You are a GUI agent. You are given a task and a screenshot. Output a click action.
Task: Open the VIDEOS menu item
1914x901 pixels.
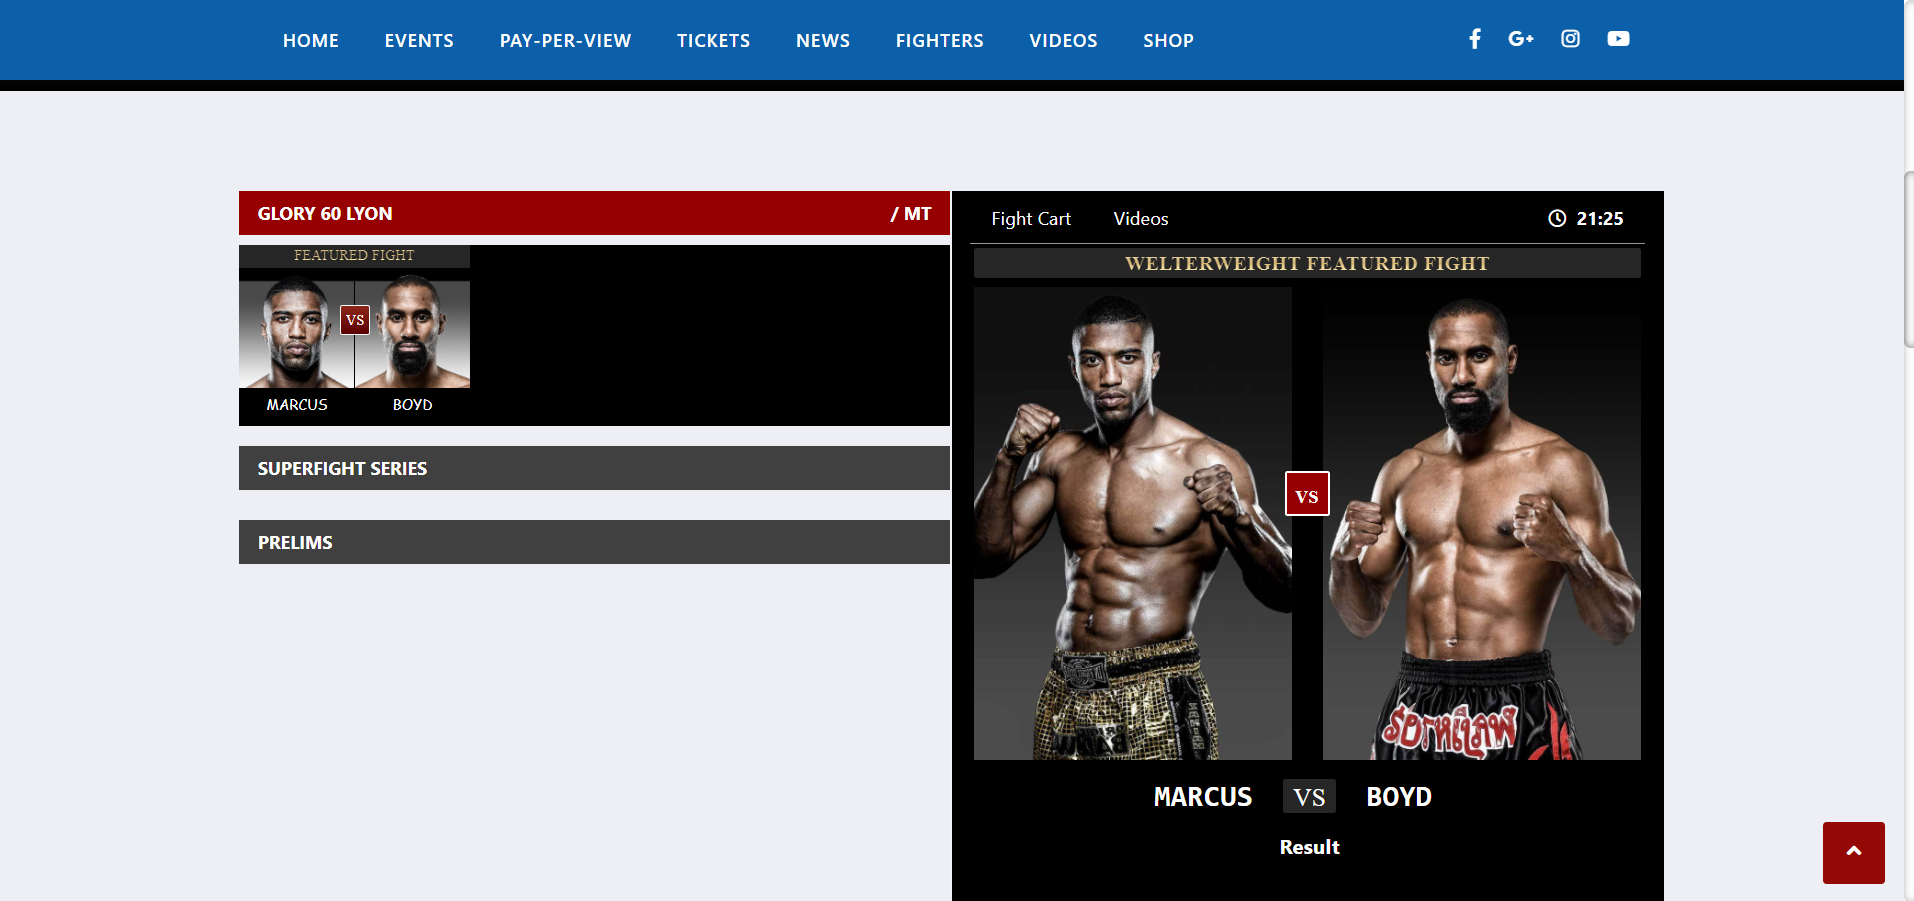coord(1063,41)
